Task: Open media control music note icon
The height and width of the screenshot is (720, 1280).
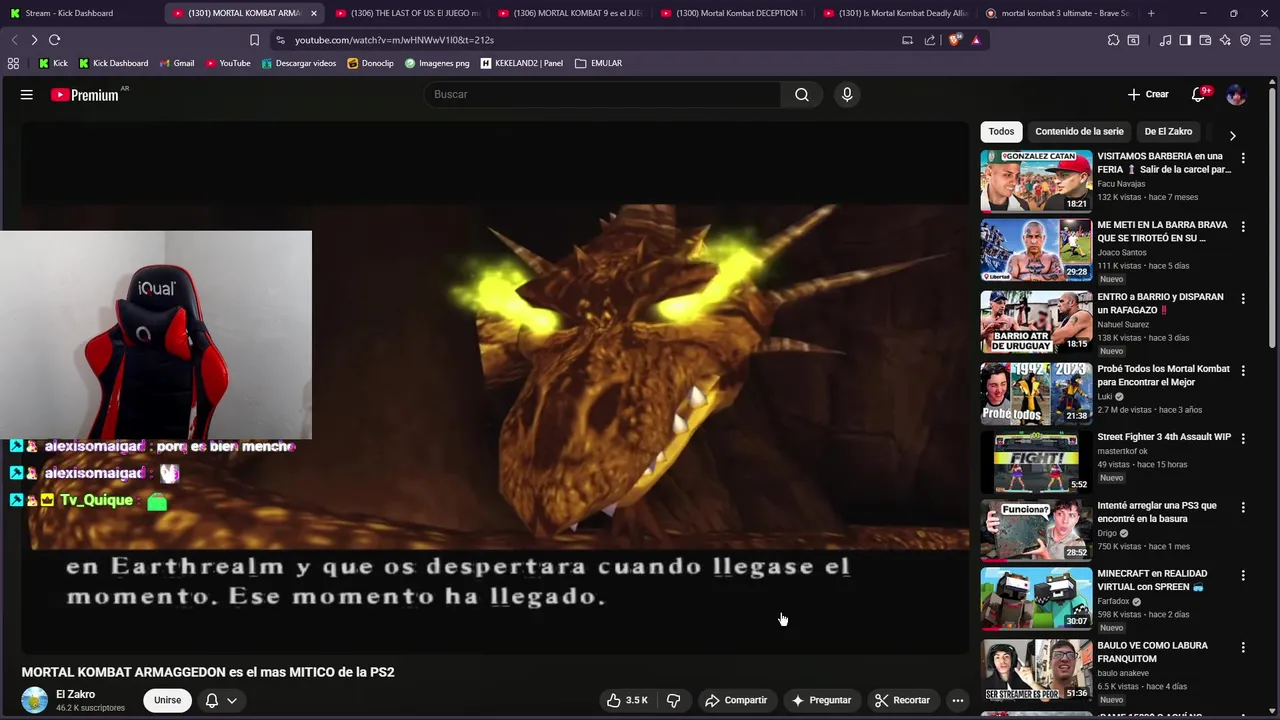Action: pos(1165,40)
